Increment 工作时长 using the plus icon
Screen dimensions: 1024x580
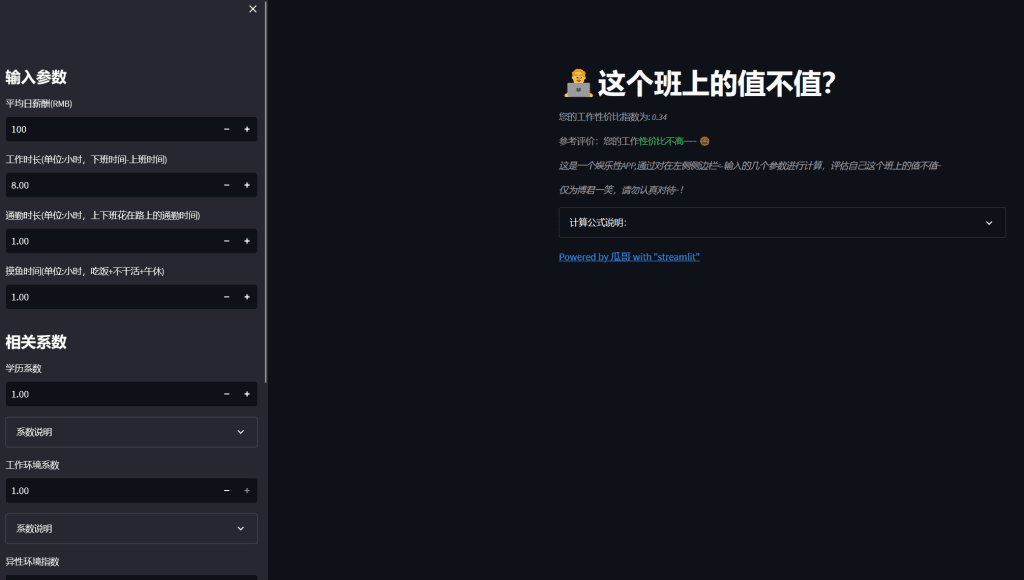(x=246, y=185)
